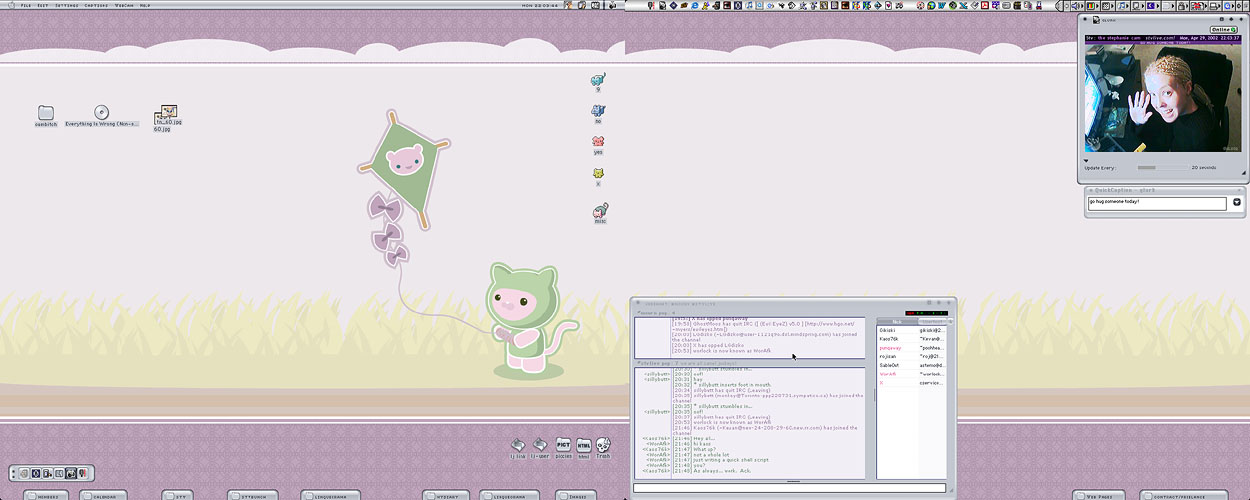Open the HTML file icon near Trash
The height and width of the screenshot is (500, 1250).
point(584,445)
